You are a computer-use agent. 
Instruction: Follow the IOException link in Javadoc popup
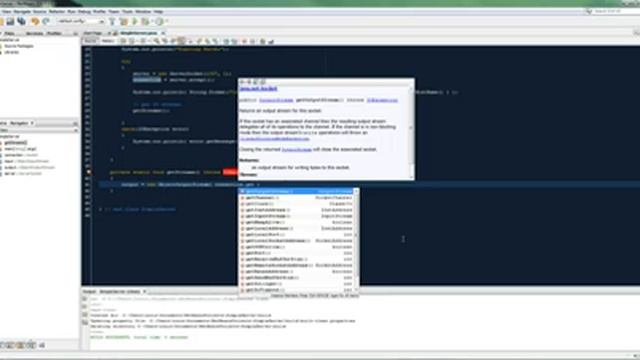(382, 100)
